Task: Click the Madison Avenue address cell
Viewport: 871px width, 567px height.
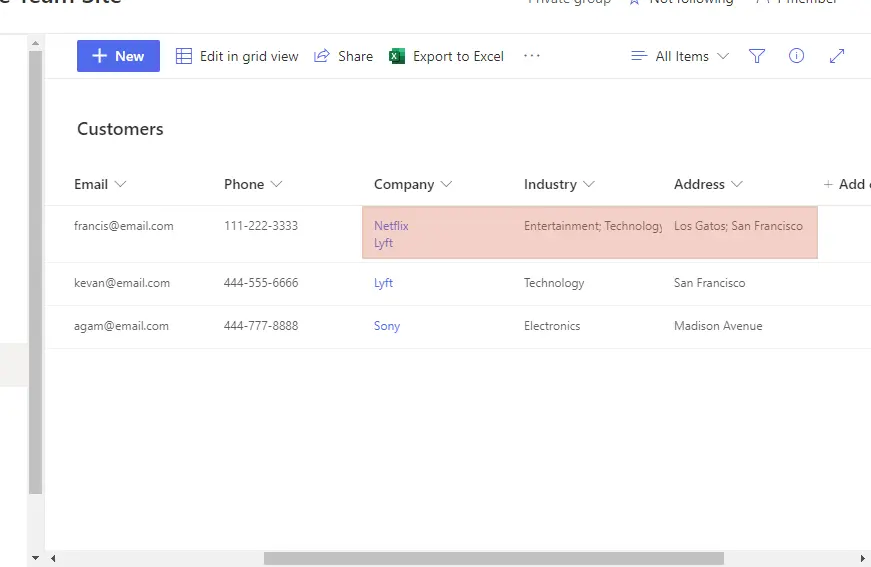Action: point(718,326)
